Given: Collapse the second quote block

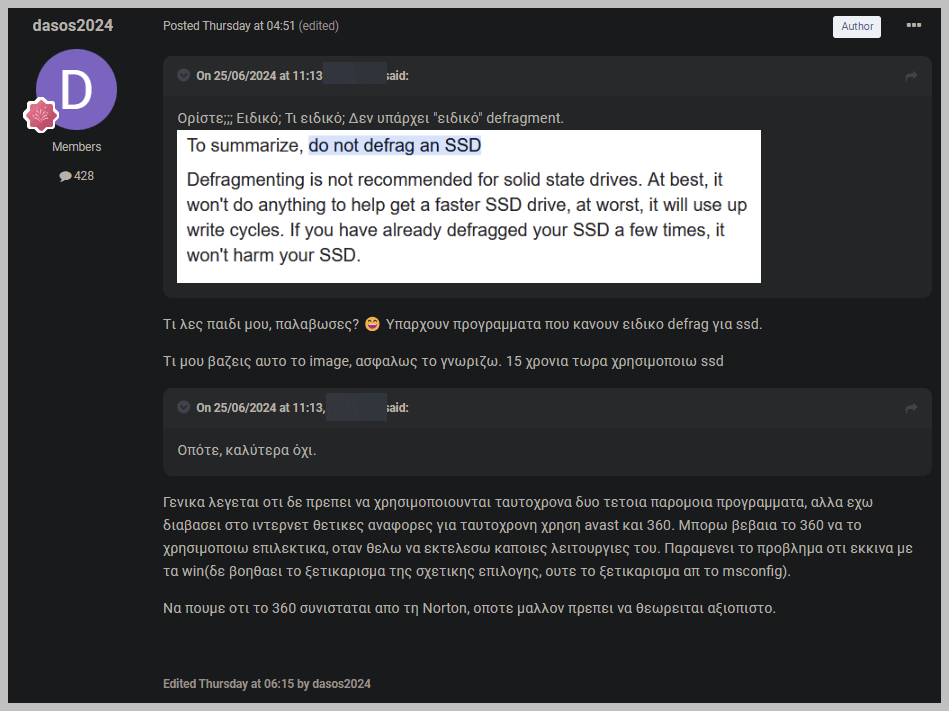Looking at the screenshot, I should pos(183,407).
